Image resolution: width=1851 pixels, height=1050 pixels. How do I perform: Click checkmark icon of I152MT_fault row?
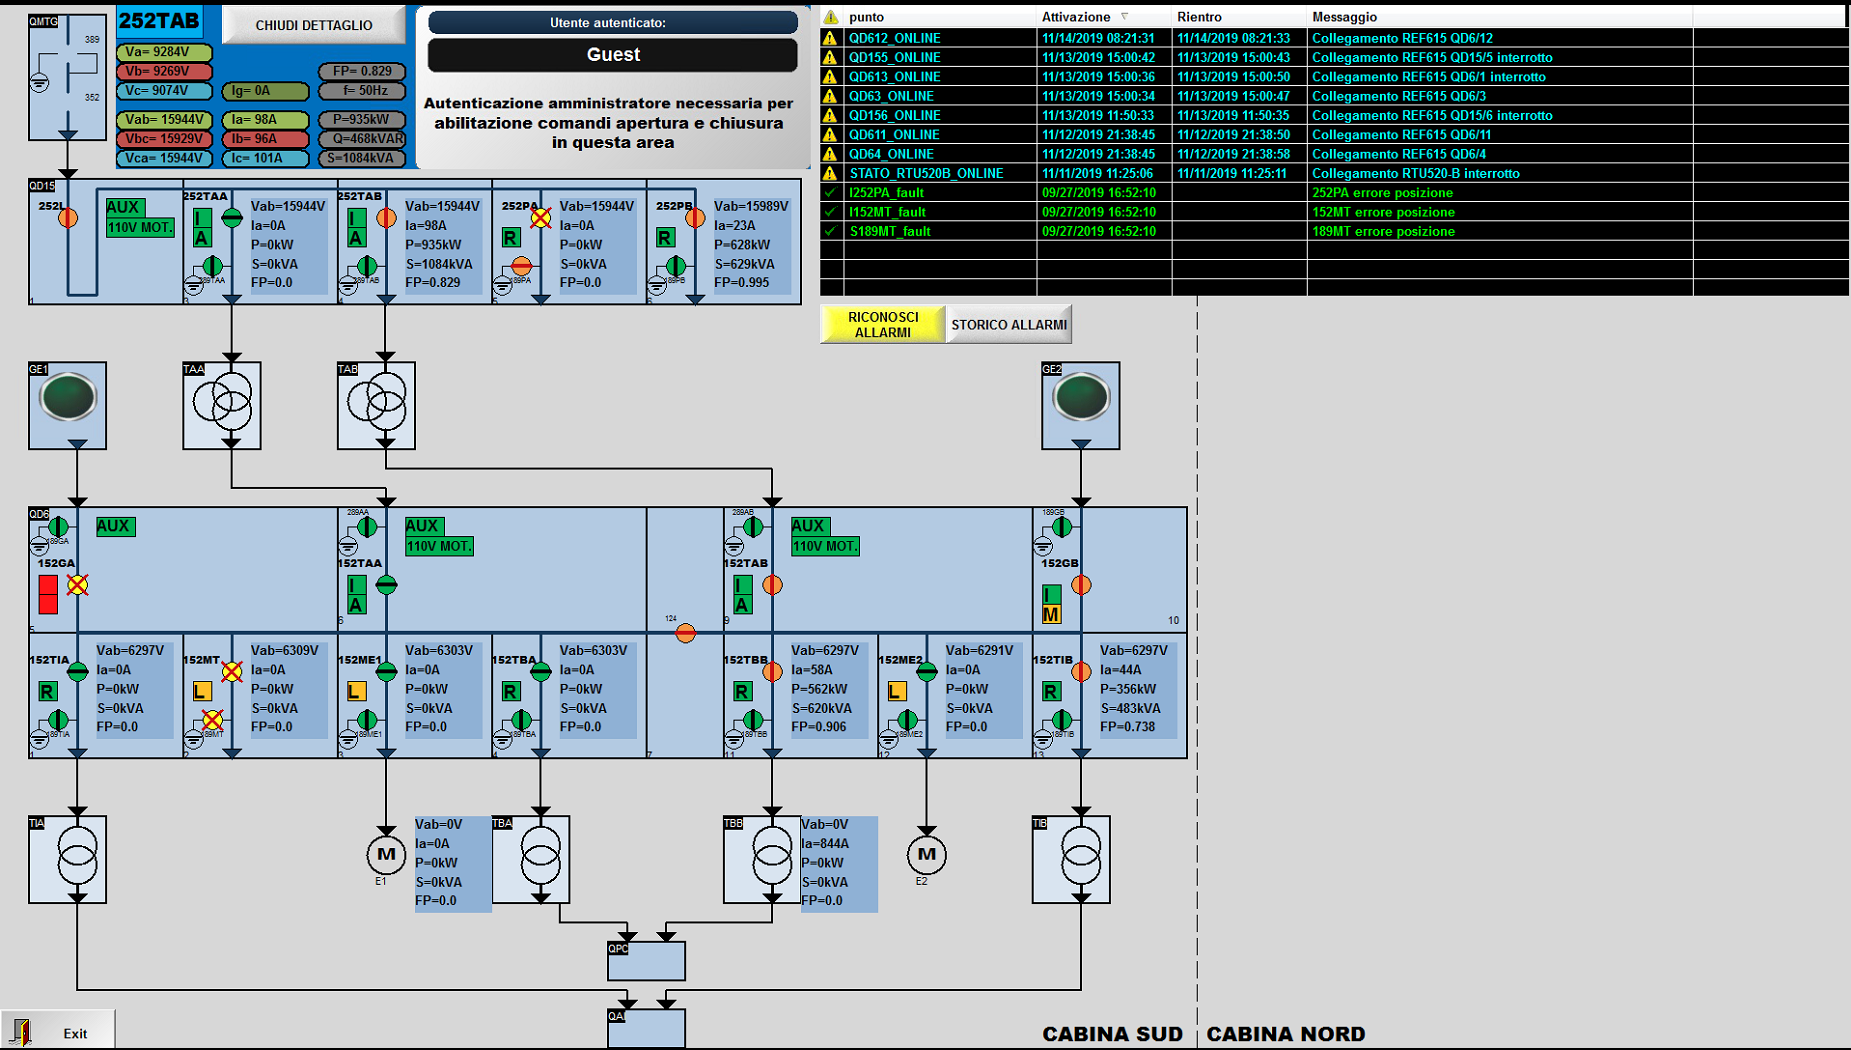(x=830, y=212)
